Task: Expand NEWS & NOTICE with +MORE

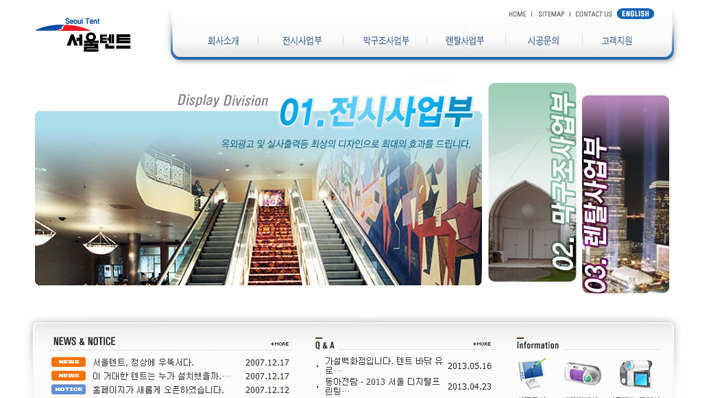Action: [x=280, y=344]
